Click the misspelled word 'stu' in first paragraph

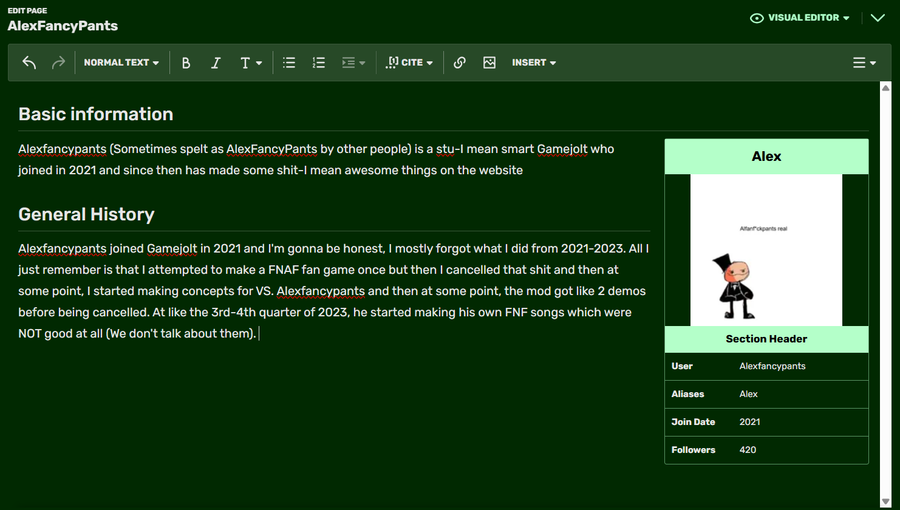pos(445,149)
